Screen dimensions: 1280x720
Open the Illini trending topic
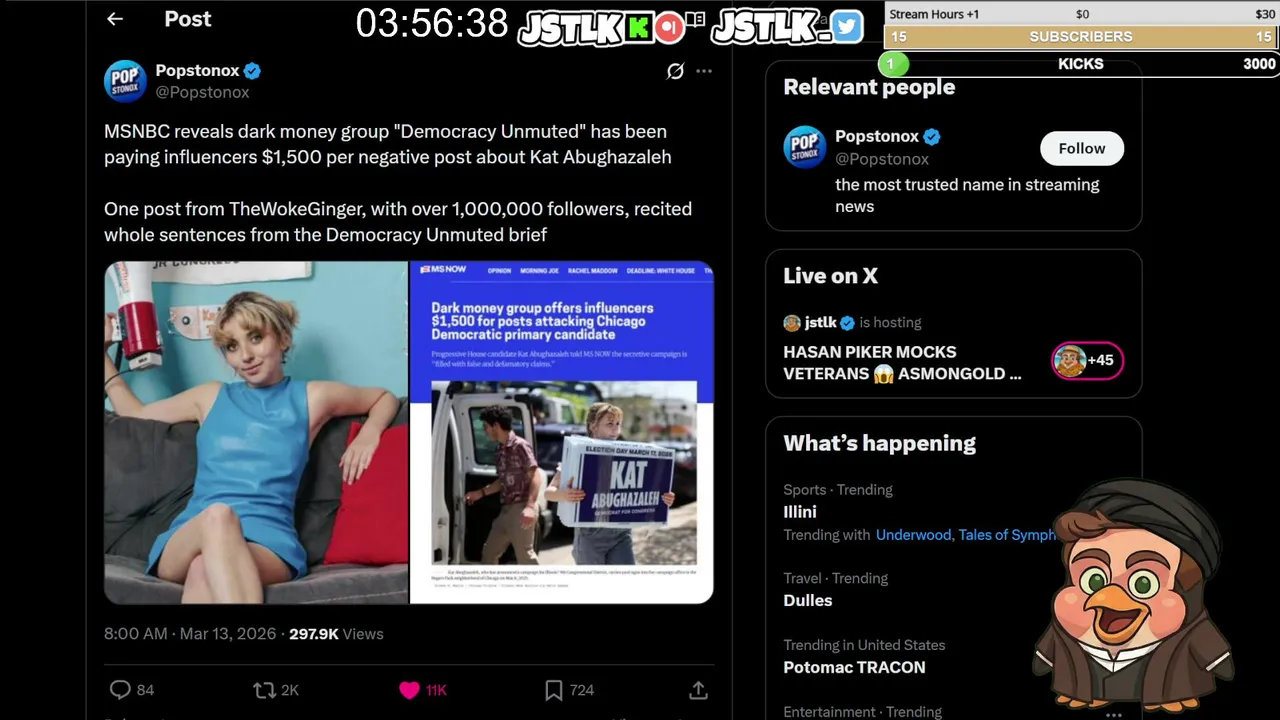coord(800,511)
